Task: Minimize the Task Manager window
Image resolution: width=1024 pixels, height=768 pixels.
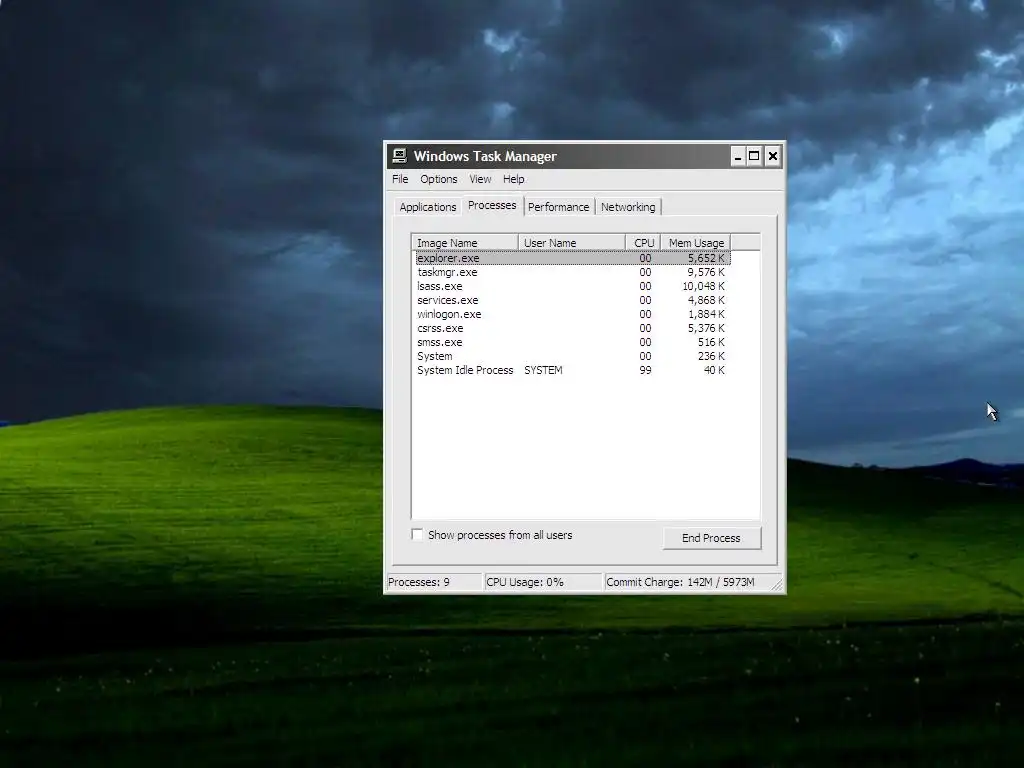Action: (x=737, y=156)
